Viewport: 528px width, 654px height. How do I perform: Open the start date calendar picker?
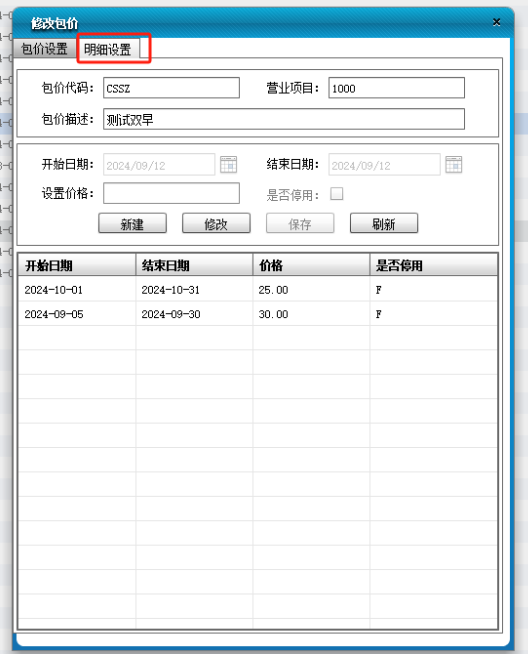click(x=229, y=165)
